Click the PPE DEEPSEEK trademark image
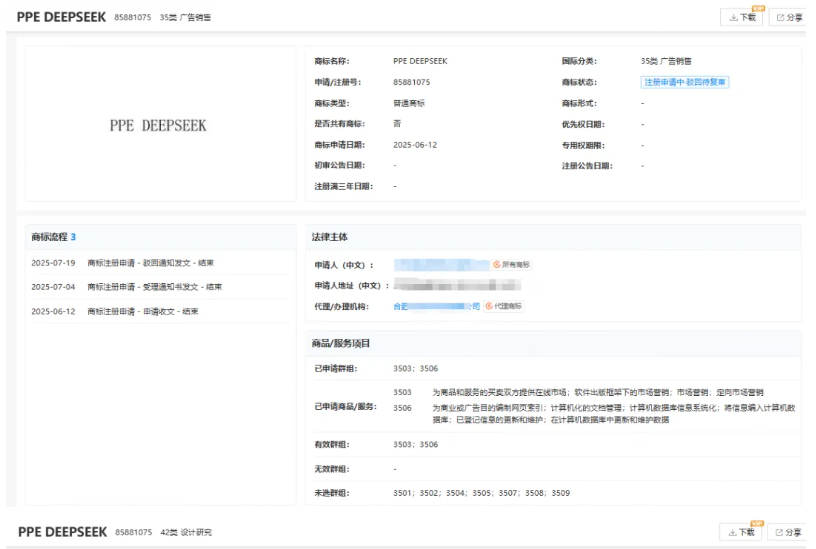The height and width of the screenshot is (549, 816). click(x=160, y=124)
